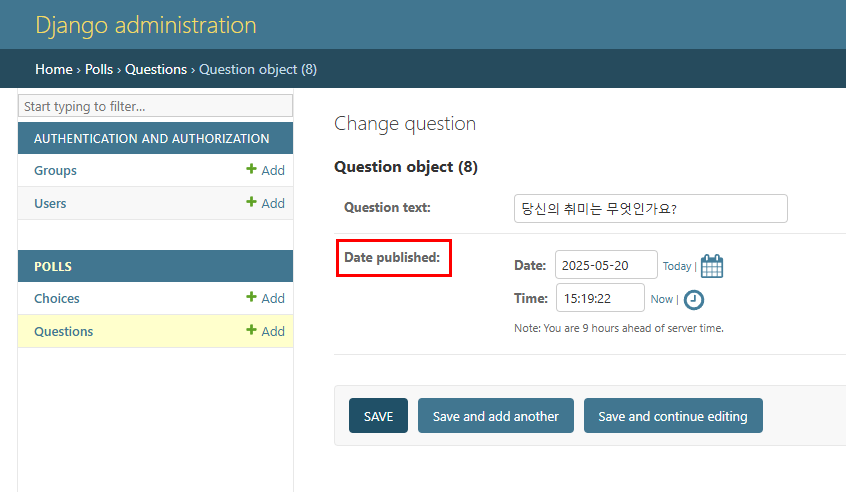Open Polls breadcrumb link
Screen dimensions: 846x492
tap(99, 70)
